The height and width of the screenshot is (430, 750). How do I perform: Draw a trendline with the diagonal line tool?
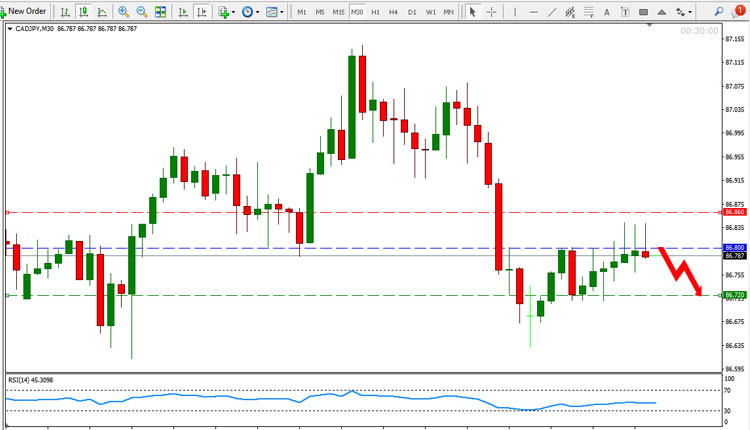pos(551,12)
